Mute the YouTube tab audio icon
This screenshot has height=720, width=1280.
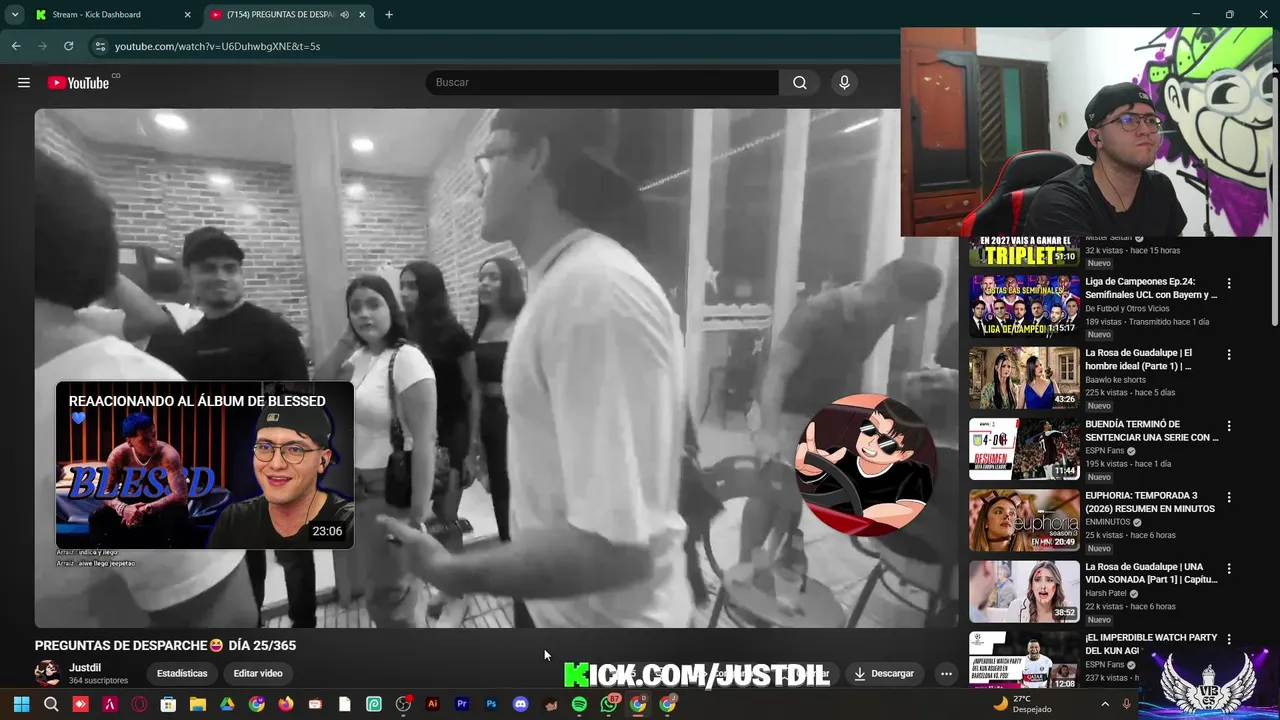coord(344,15)
